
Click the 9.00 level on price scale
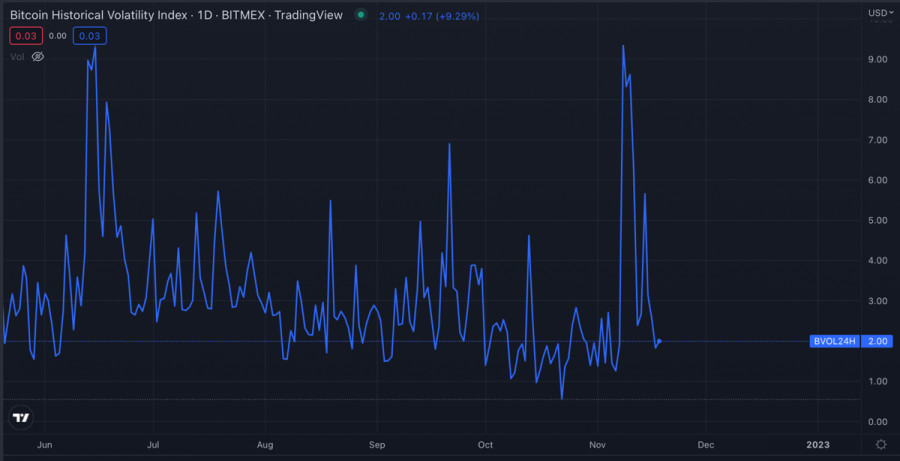[x=878, y=60]
